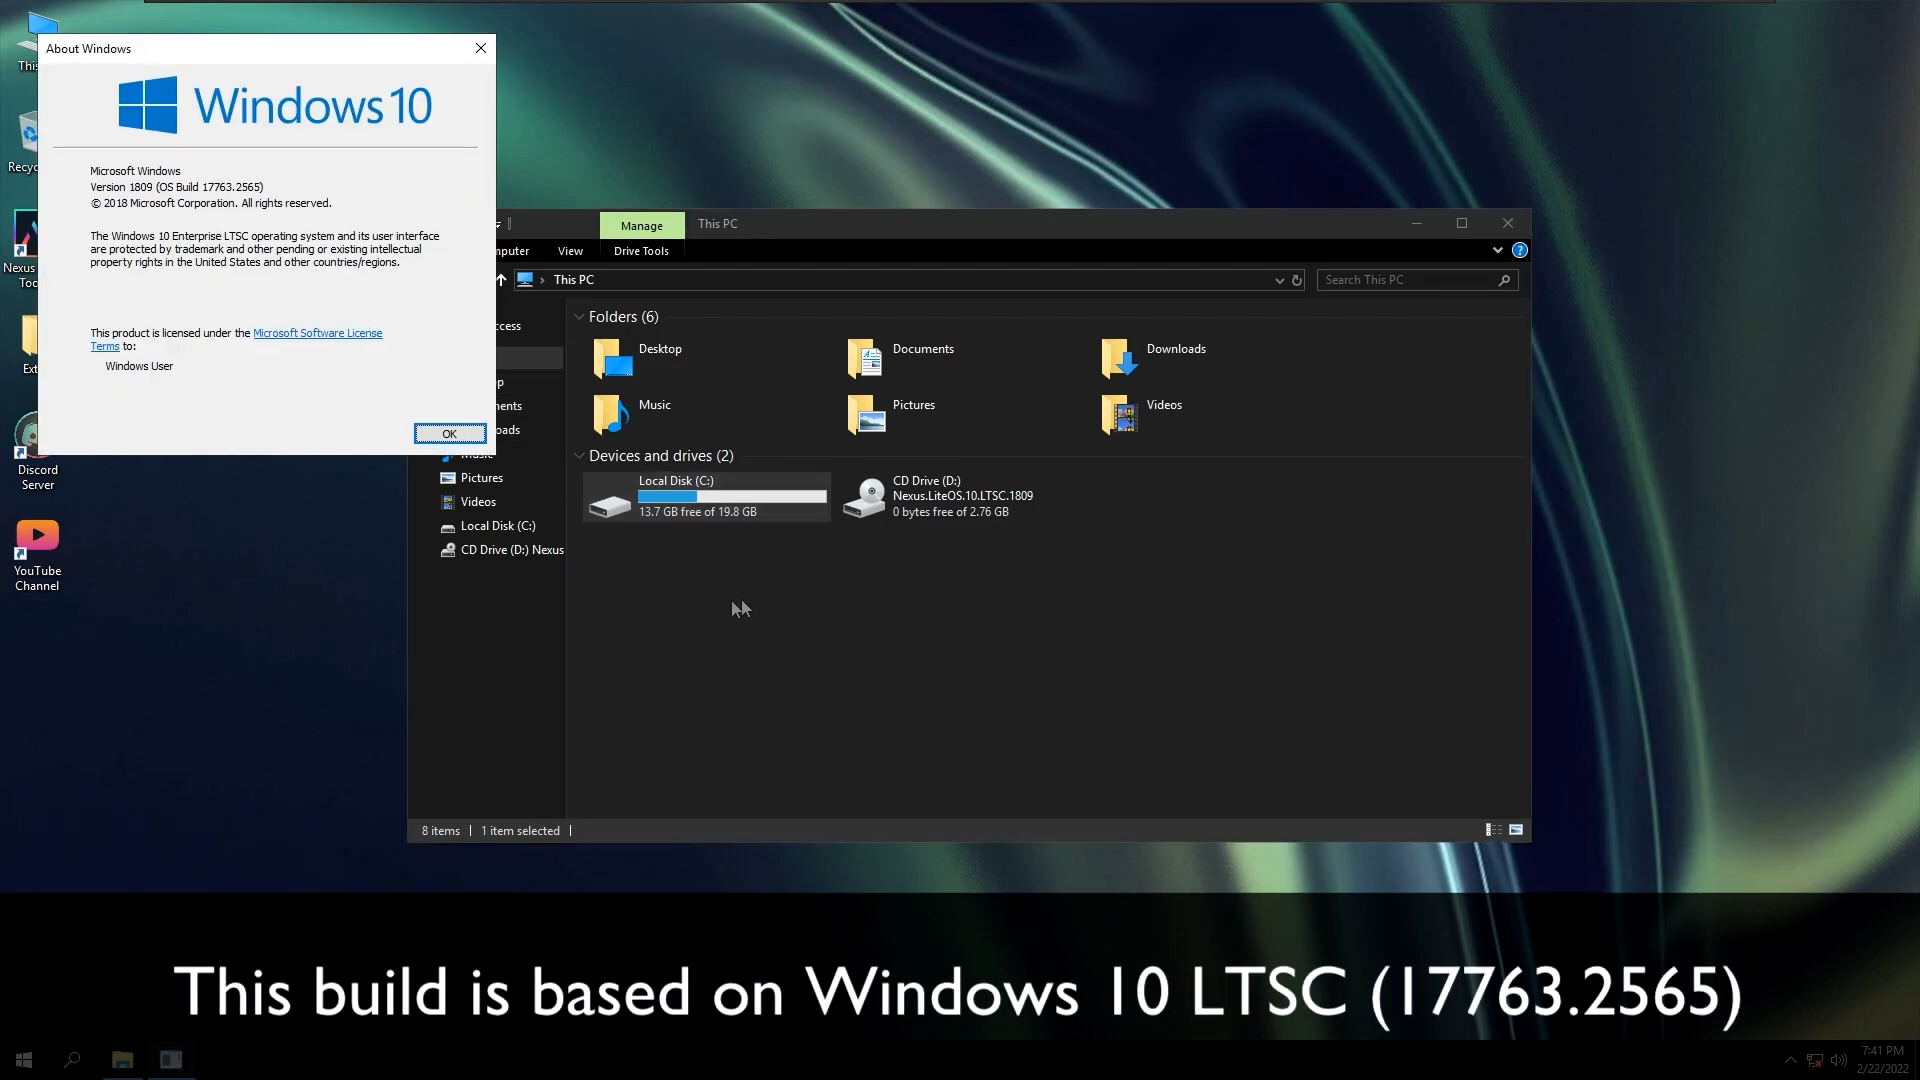Show hidden system tray icons
The width and height of the screenshot is (1920, 1080).
(1790, 1060)
